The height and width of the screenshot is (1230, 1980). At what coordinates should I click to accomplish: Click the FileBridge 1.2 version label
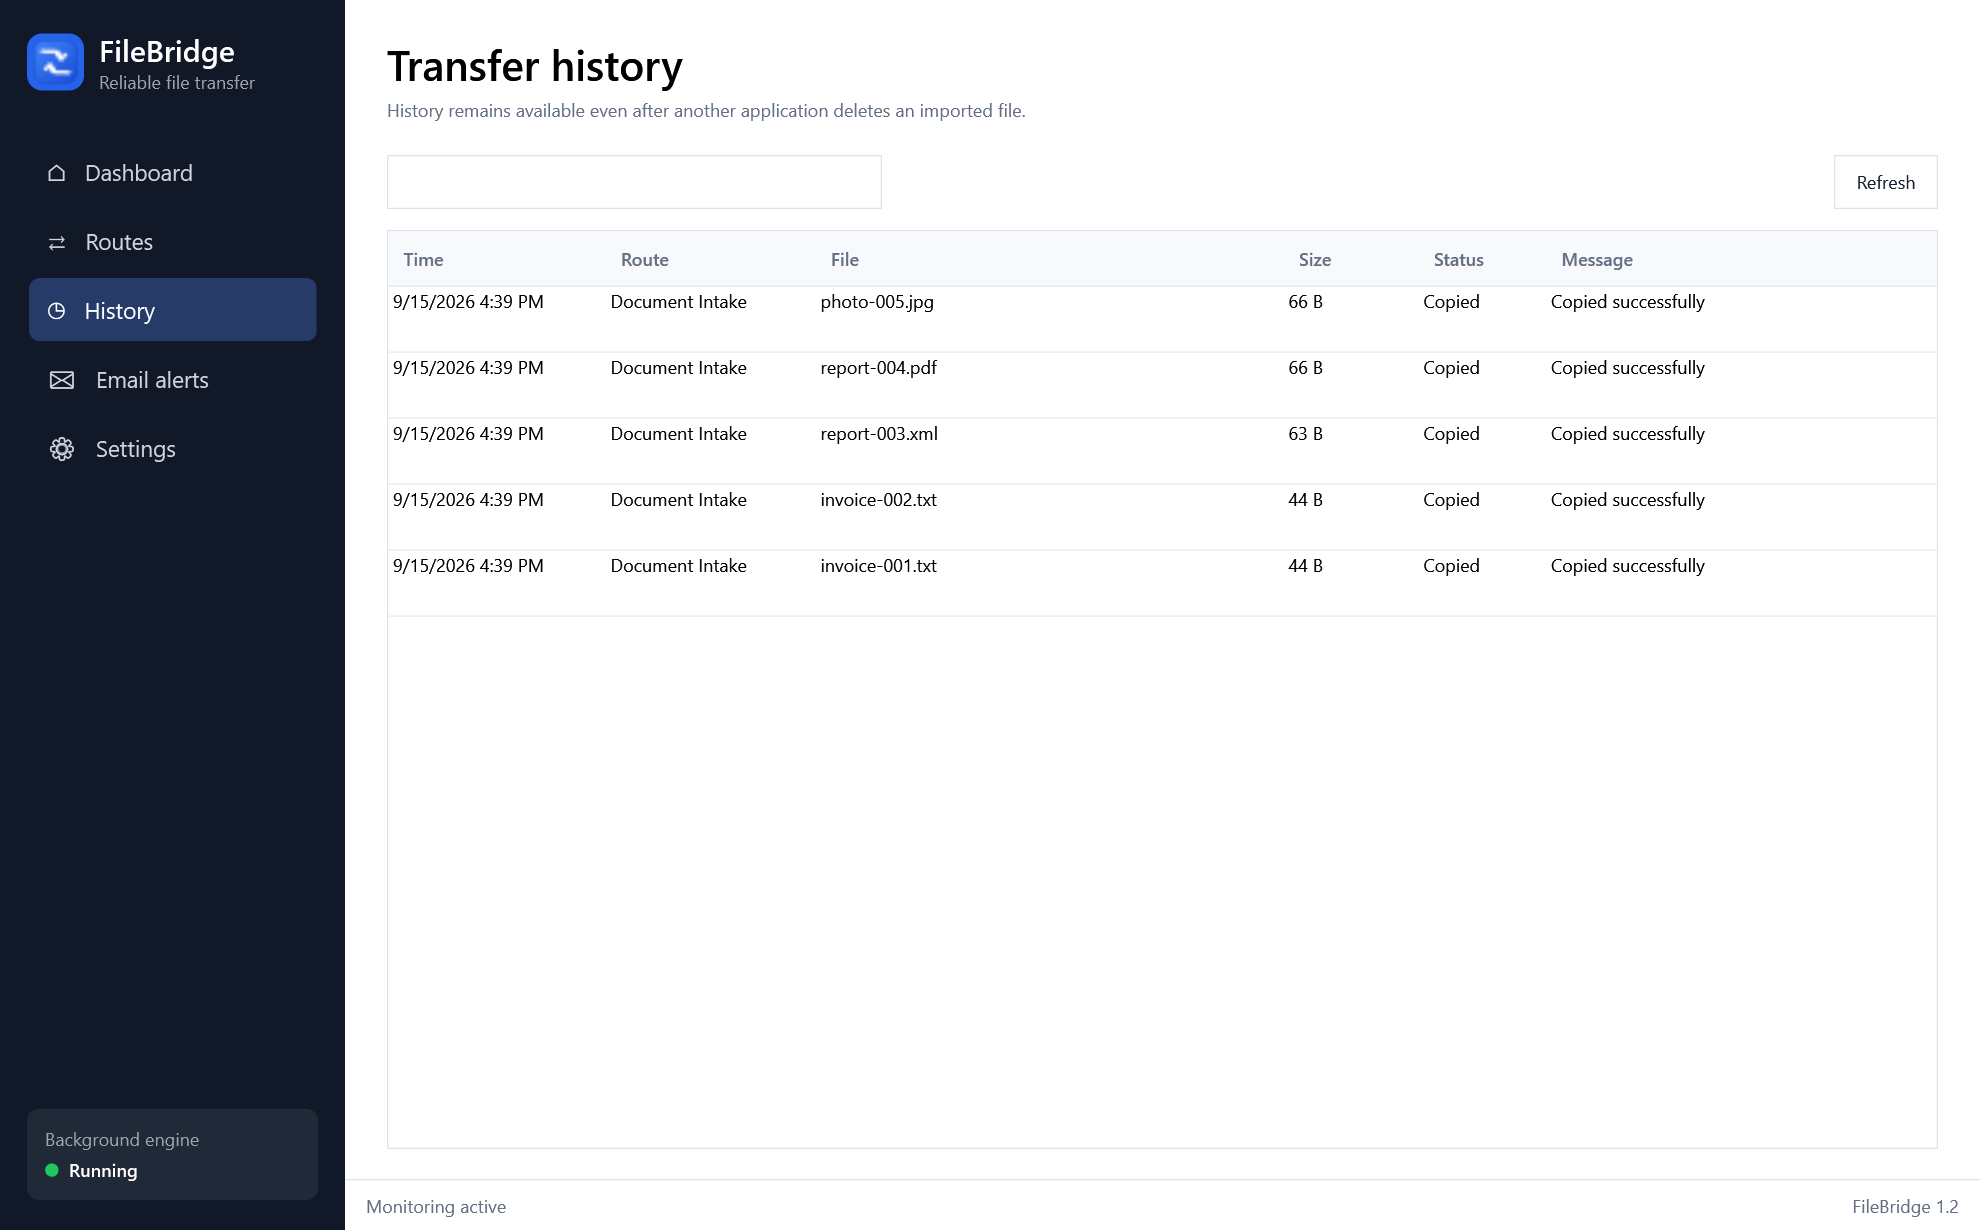coord(1905,1207)
